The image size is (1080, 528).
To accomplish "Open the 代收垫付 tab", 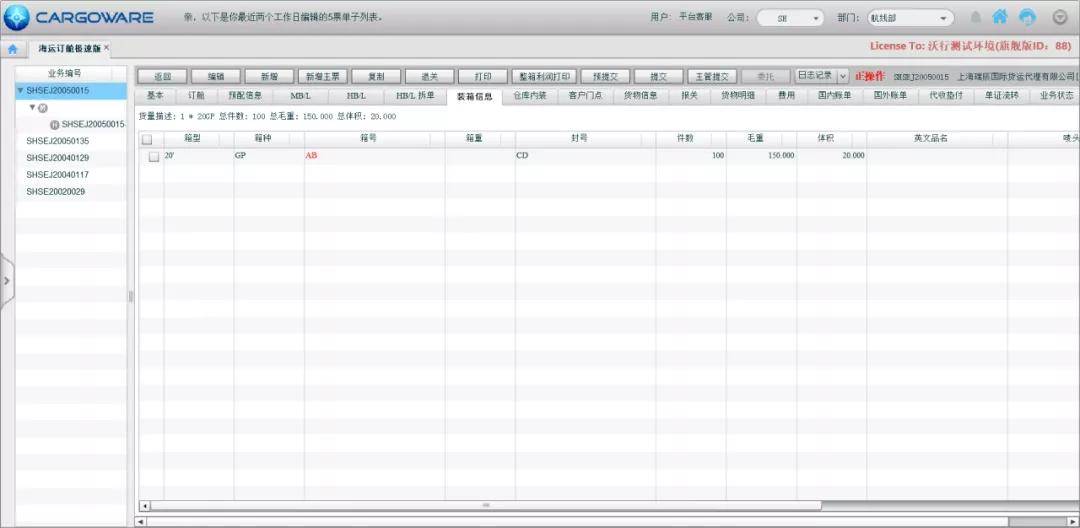I will click(x=946, y=96).
